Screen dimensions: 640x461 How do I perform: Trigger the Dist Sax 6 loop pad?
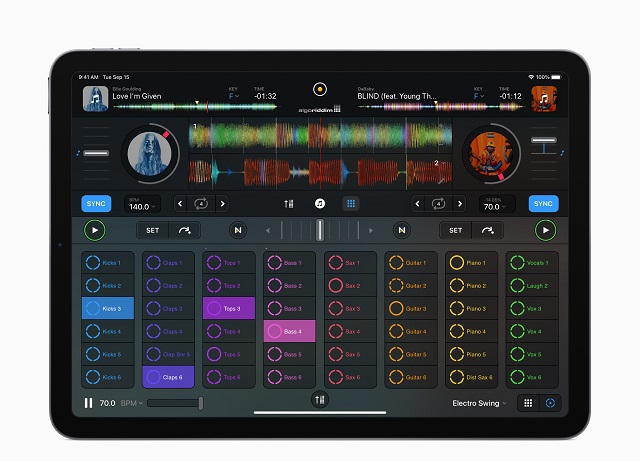471,377
